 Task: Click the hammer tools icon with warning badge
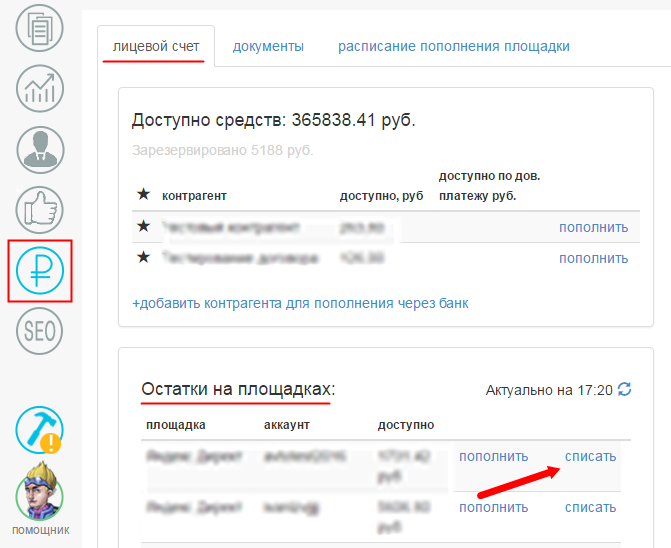pos(39,430)
